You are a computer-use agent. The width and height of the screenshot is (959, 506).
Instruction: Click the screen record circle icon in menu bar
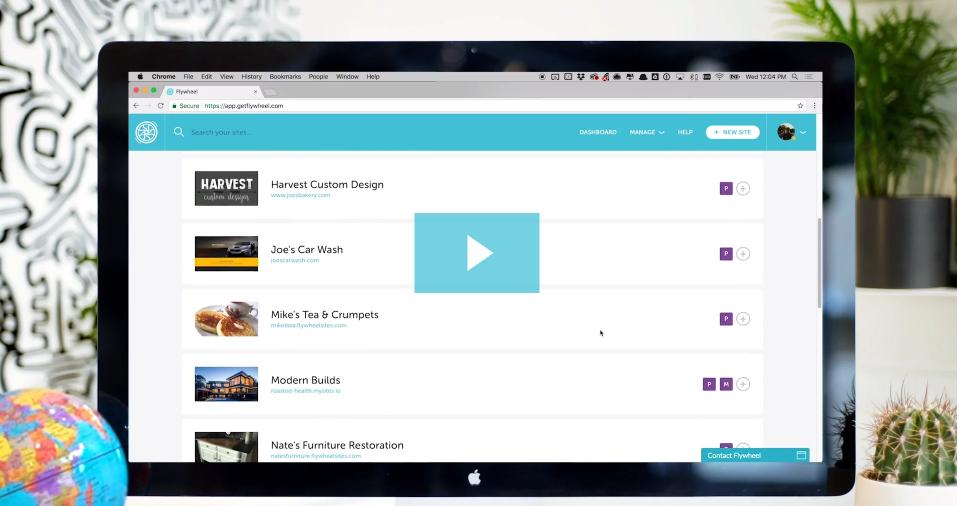click(x=542, y=76)
